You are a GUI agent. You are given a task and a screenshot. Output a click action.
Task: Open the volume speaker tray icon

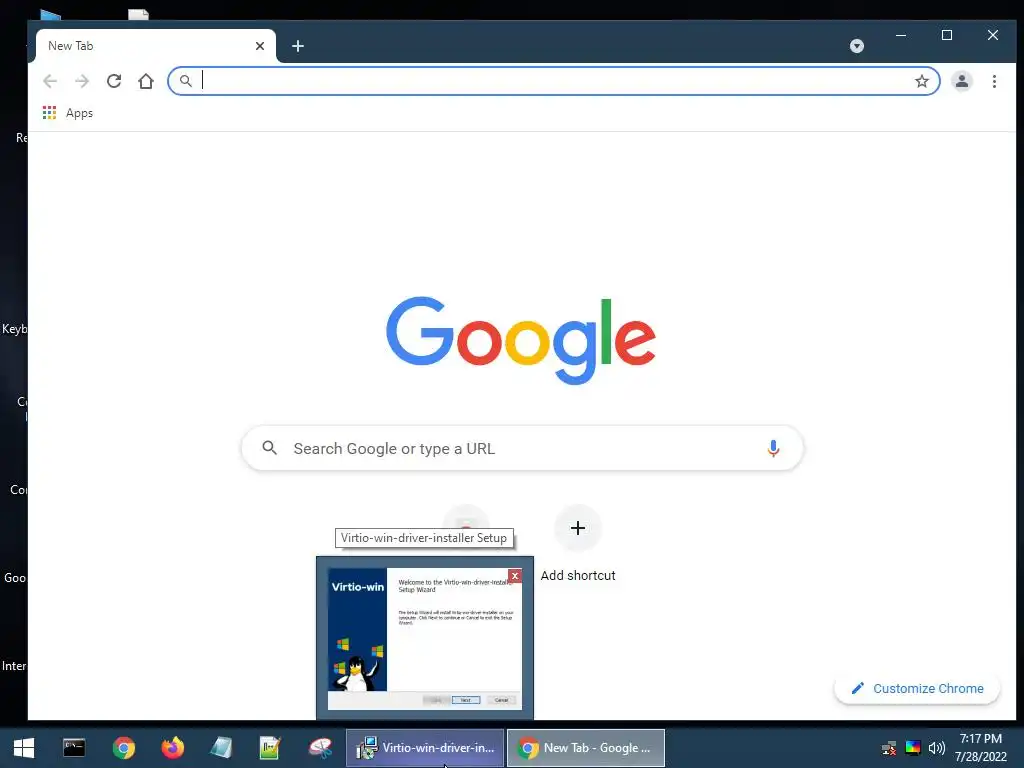[937, 748]
